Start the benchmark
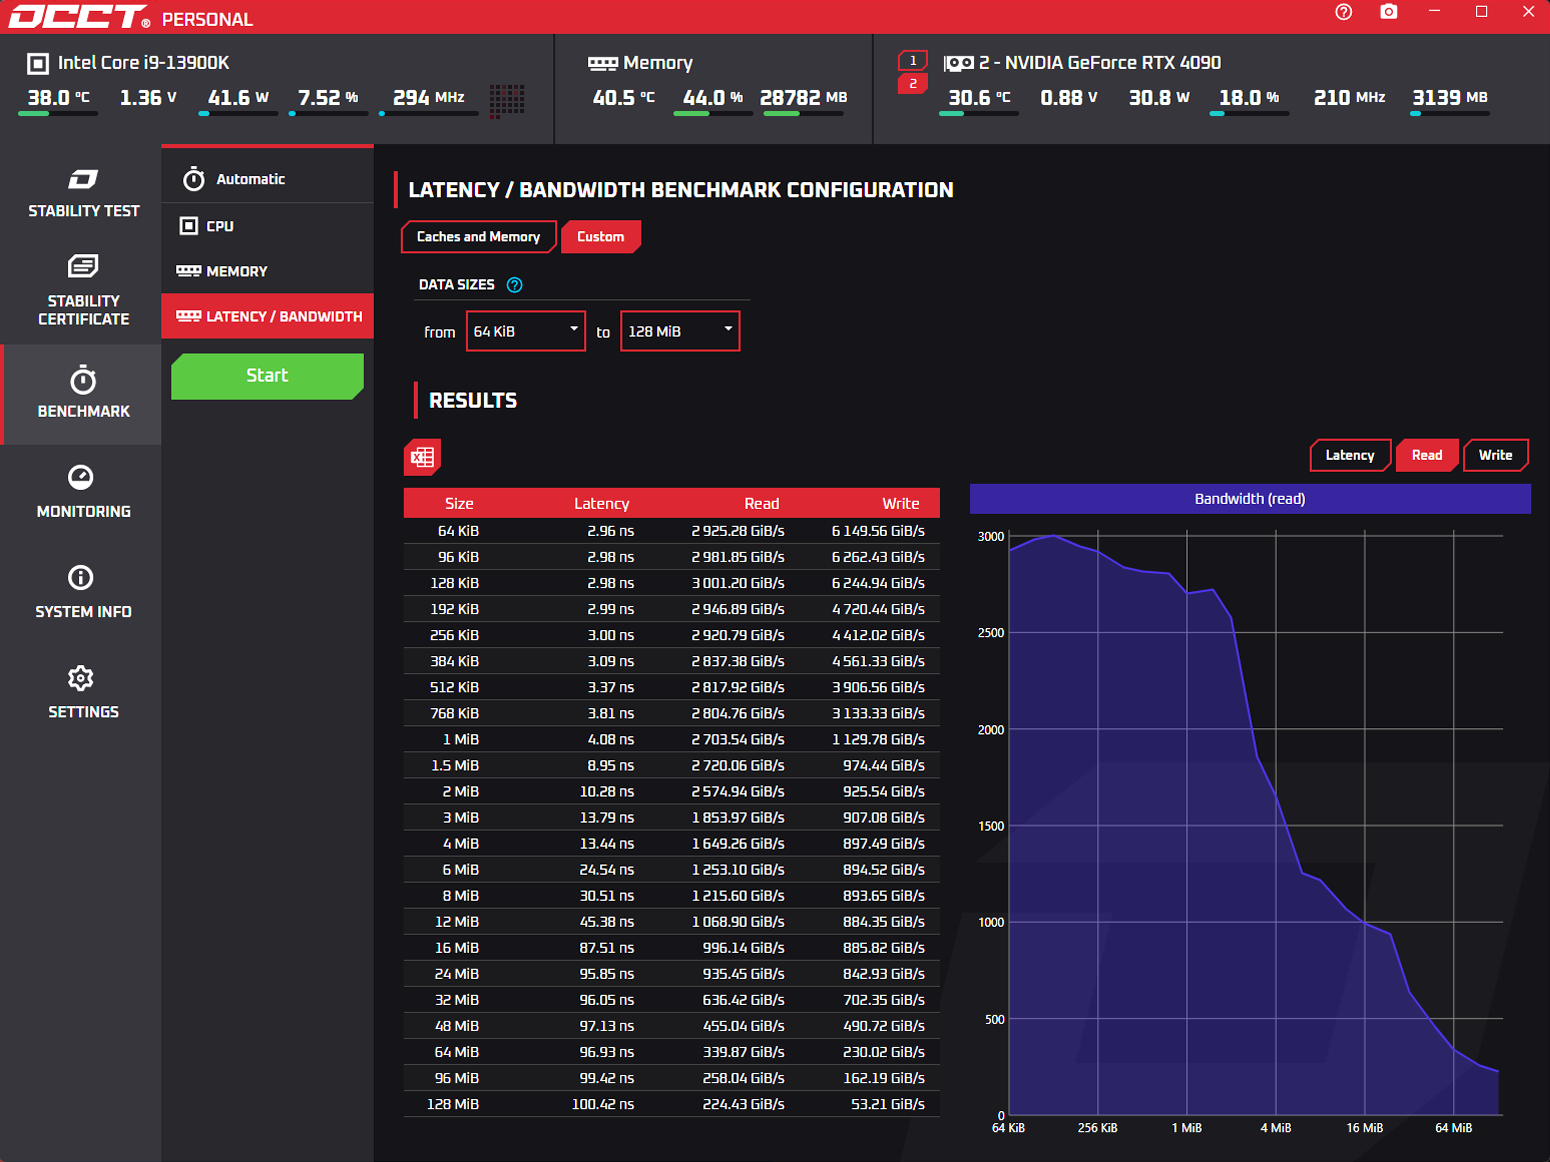Image resolution: width=1550 pixels, height=1162 pixels. coord(267,376)
